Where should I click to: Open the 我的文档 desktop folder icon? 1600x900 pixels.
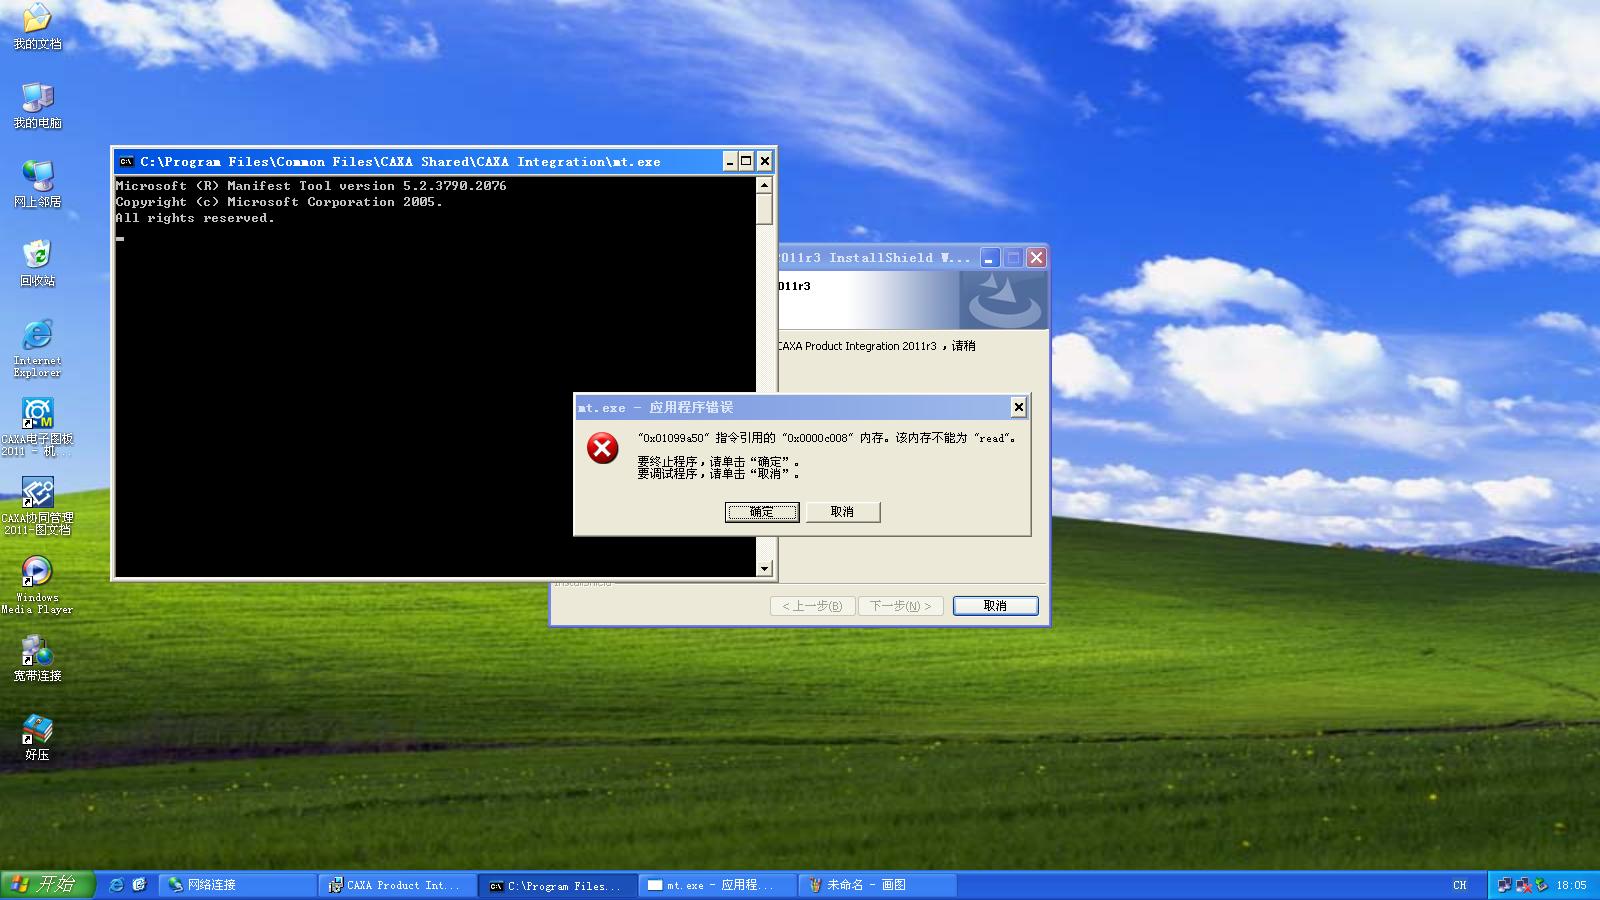[37, 26]
